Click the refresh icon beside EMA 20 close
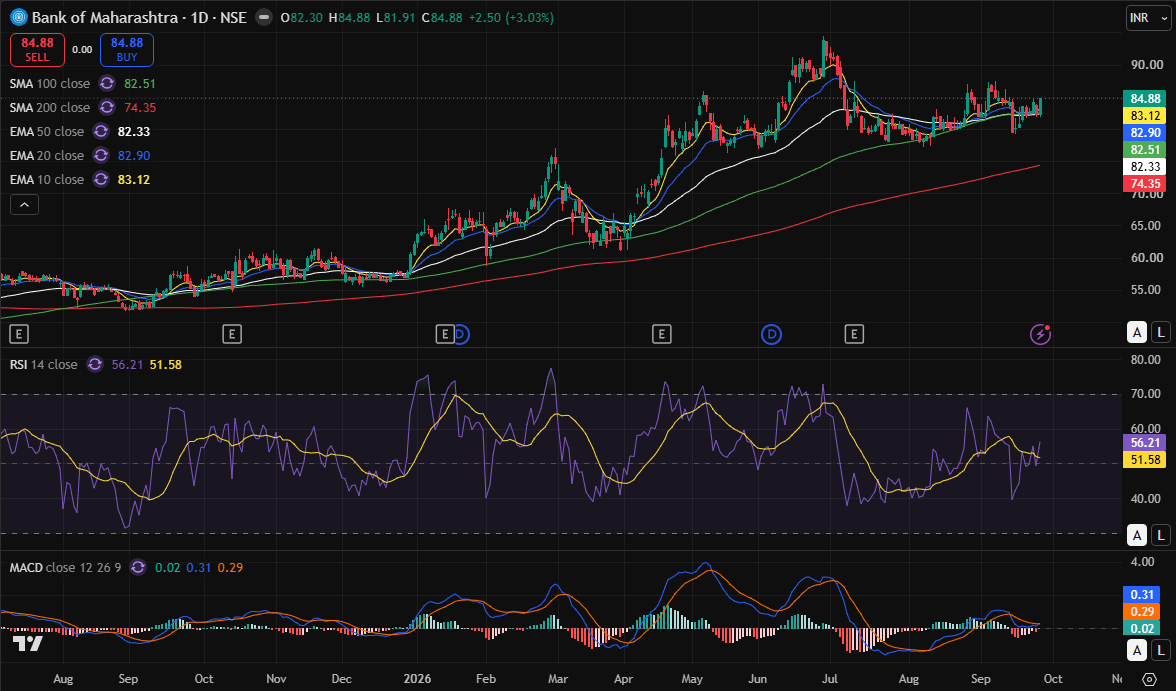The height and width of the screenshot is (691, 1176). click(x=100, y=155)
